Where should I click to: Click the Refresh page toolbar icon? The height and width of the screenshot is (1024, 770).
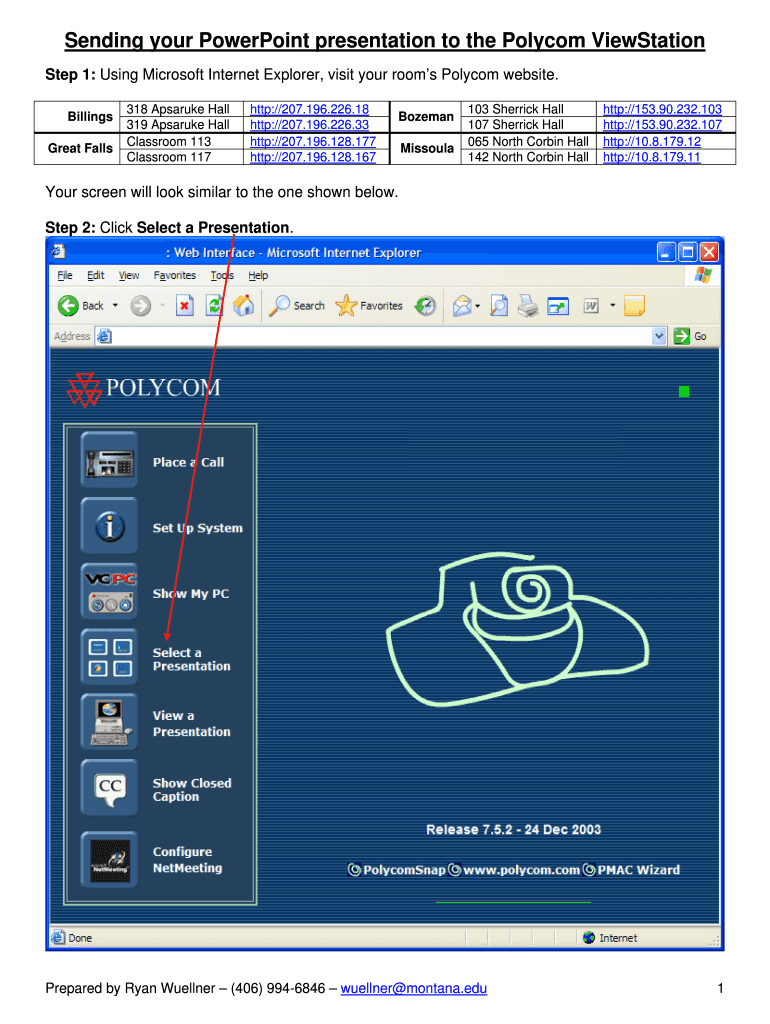point(214,305)
